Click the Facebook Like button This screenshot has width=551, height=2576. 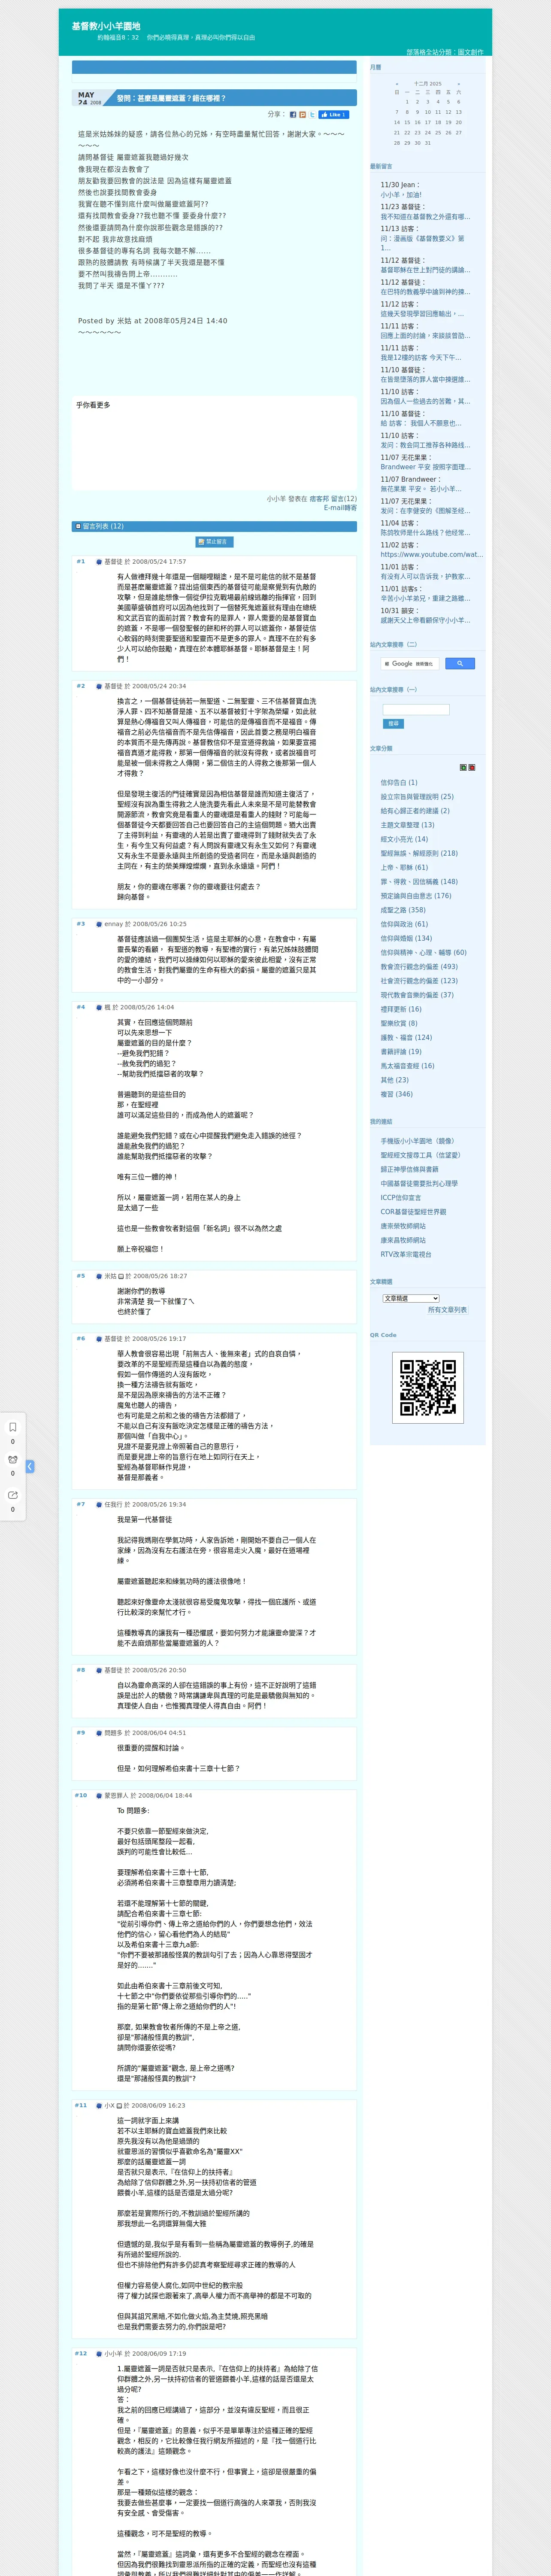334,115
